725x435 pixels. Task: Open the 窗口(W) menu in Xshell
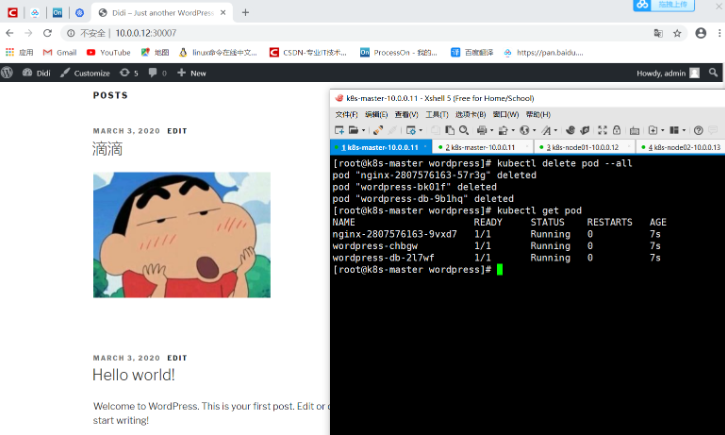[x=505, y=114]
